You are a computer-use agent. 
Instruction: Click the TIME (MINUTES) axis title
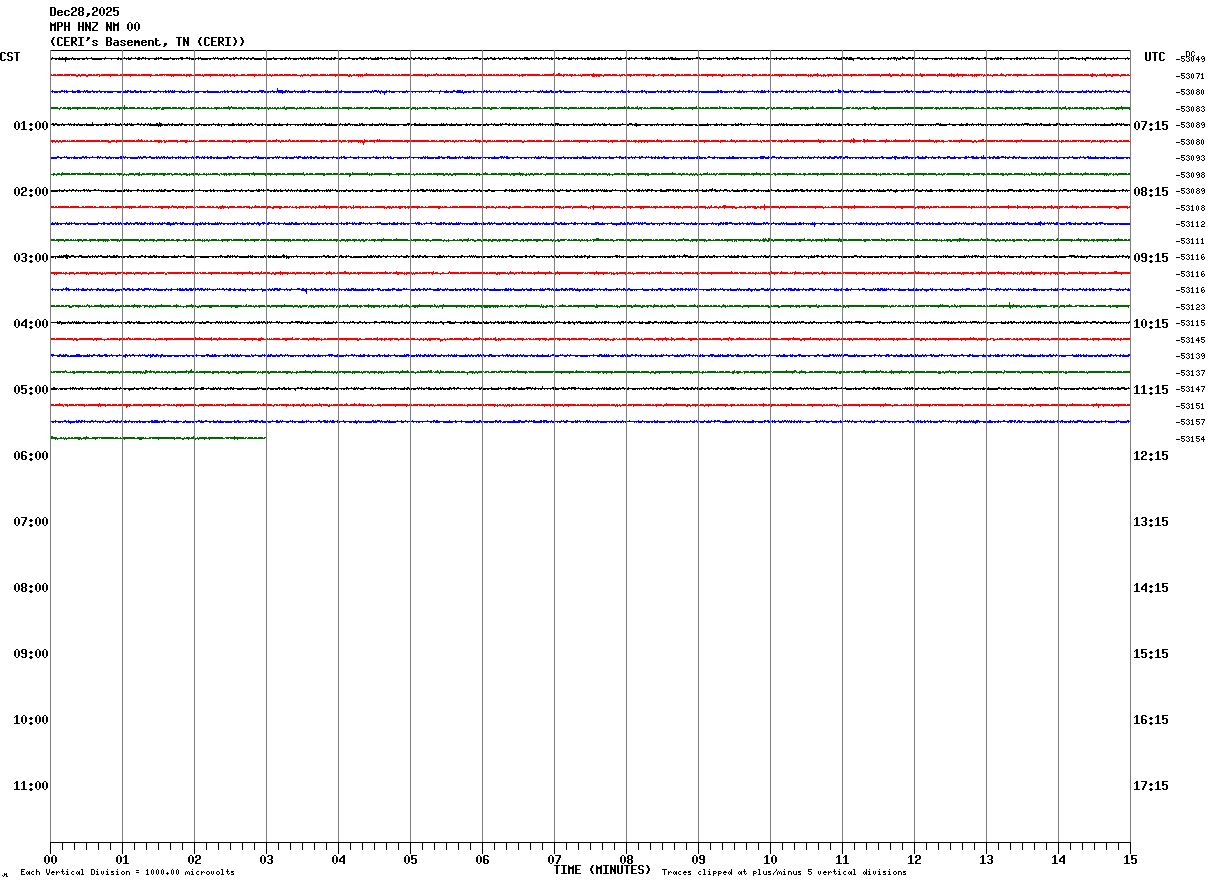point(602,870)
